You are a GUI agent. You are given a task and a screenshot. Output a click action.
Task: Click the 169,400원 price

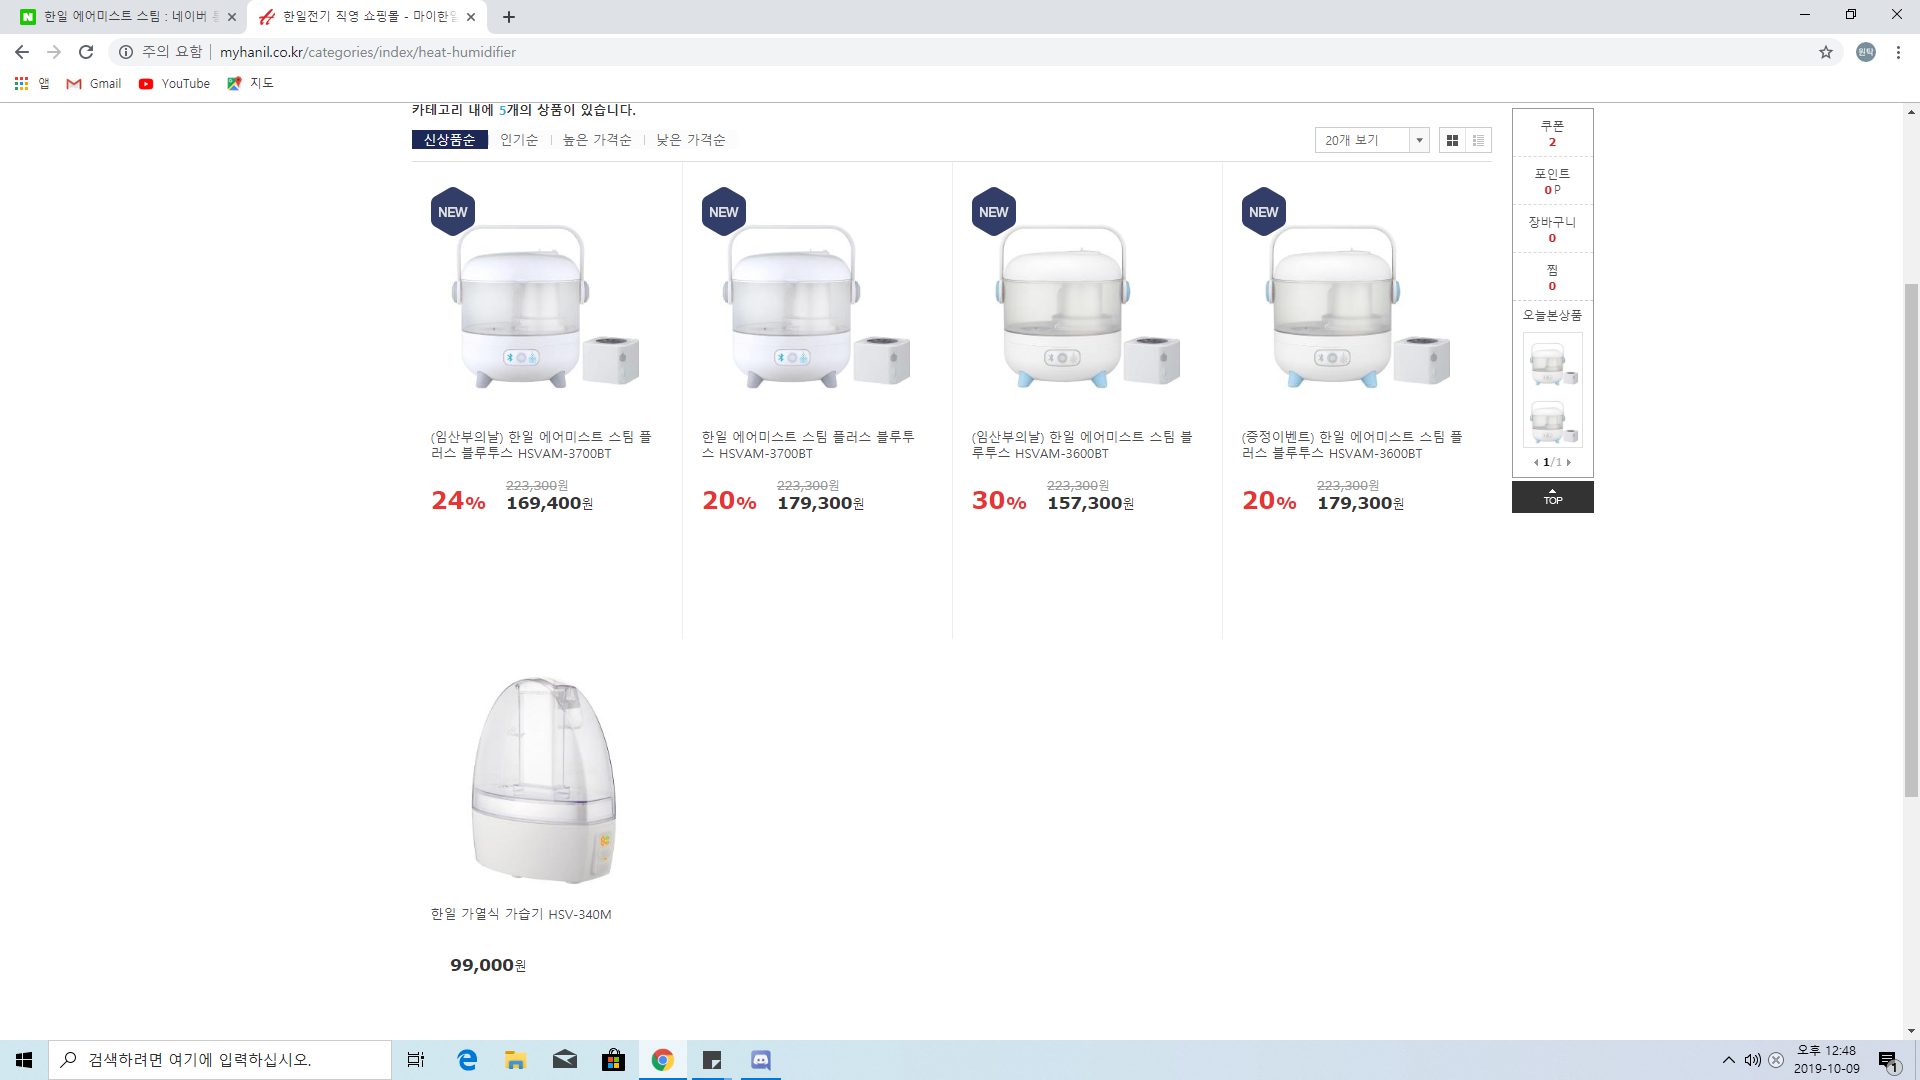coord(549,503)
